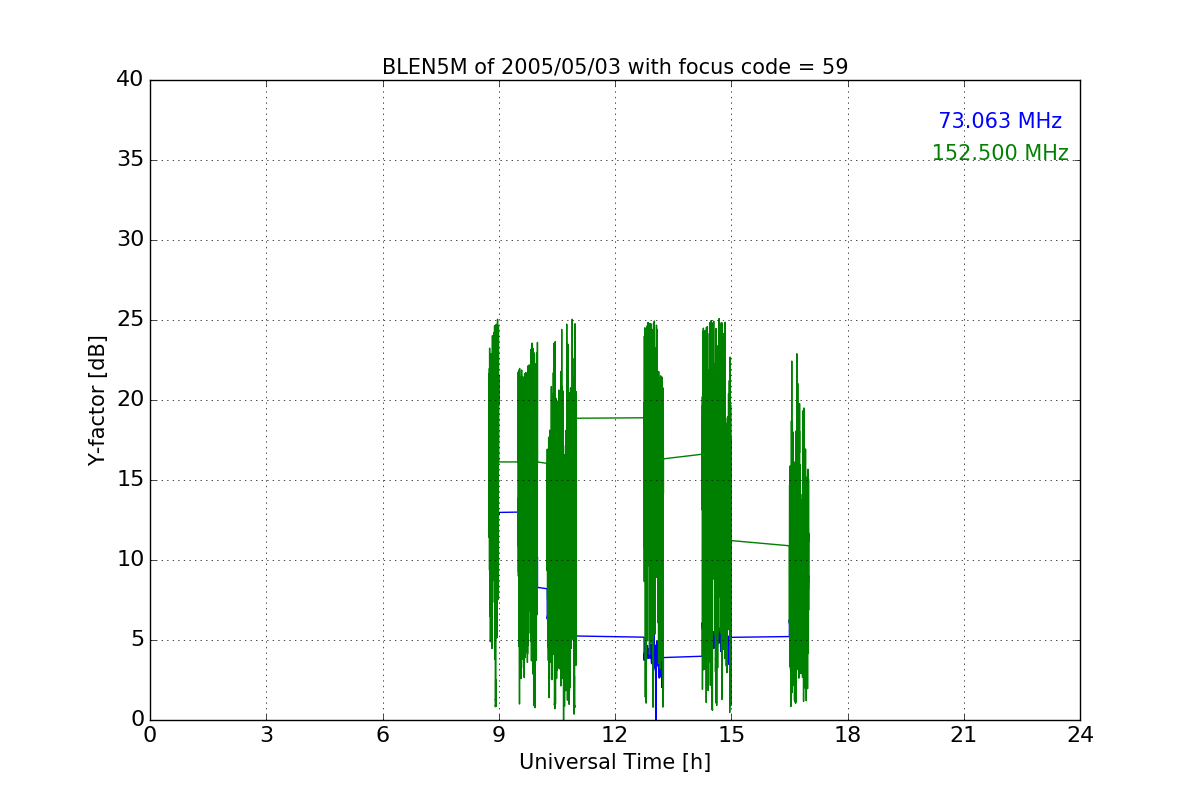Click x-axis tick label '18'
Screen dimensions: 1200x800
[848, 735]
